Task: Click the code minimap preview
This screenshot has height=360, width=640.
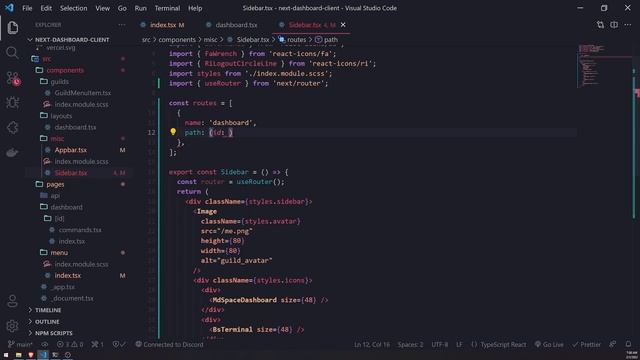Action: (x=604, y=65)
